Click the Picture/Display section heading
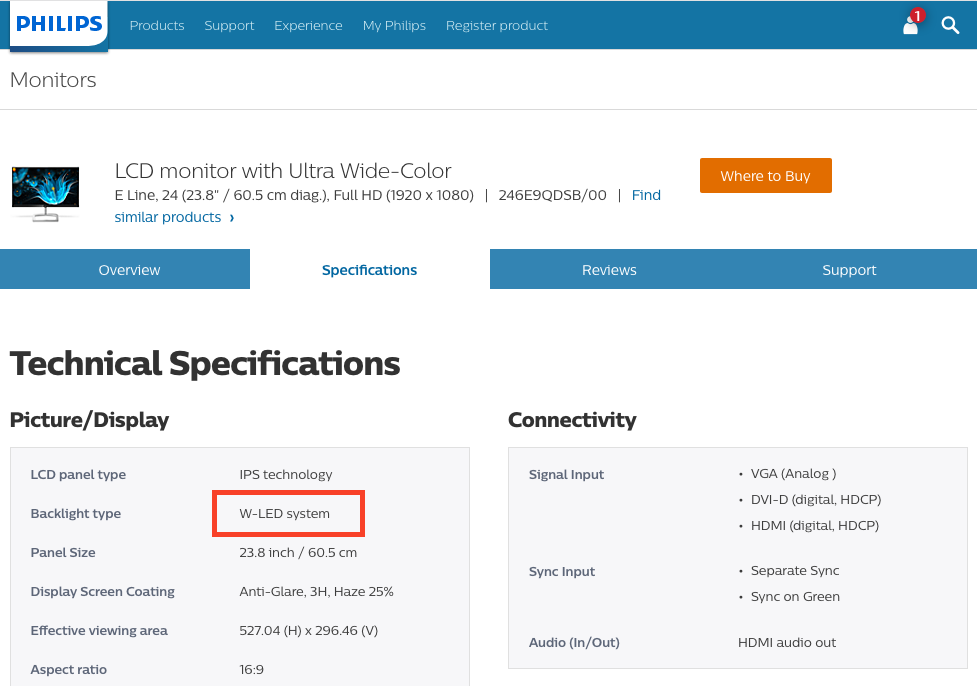 [89, 420]
